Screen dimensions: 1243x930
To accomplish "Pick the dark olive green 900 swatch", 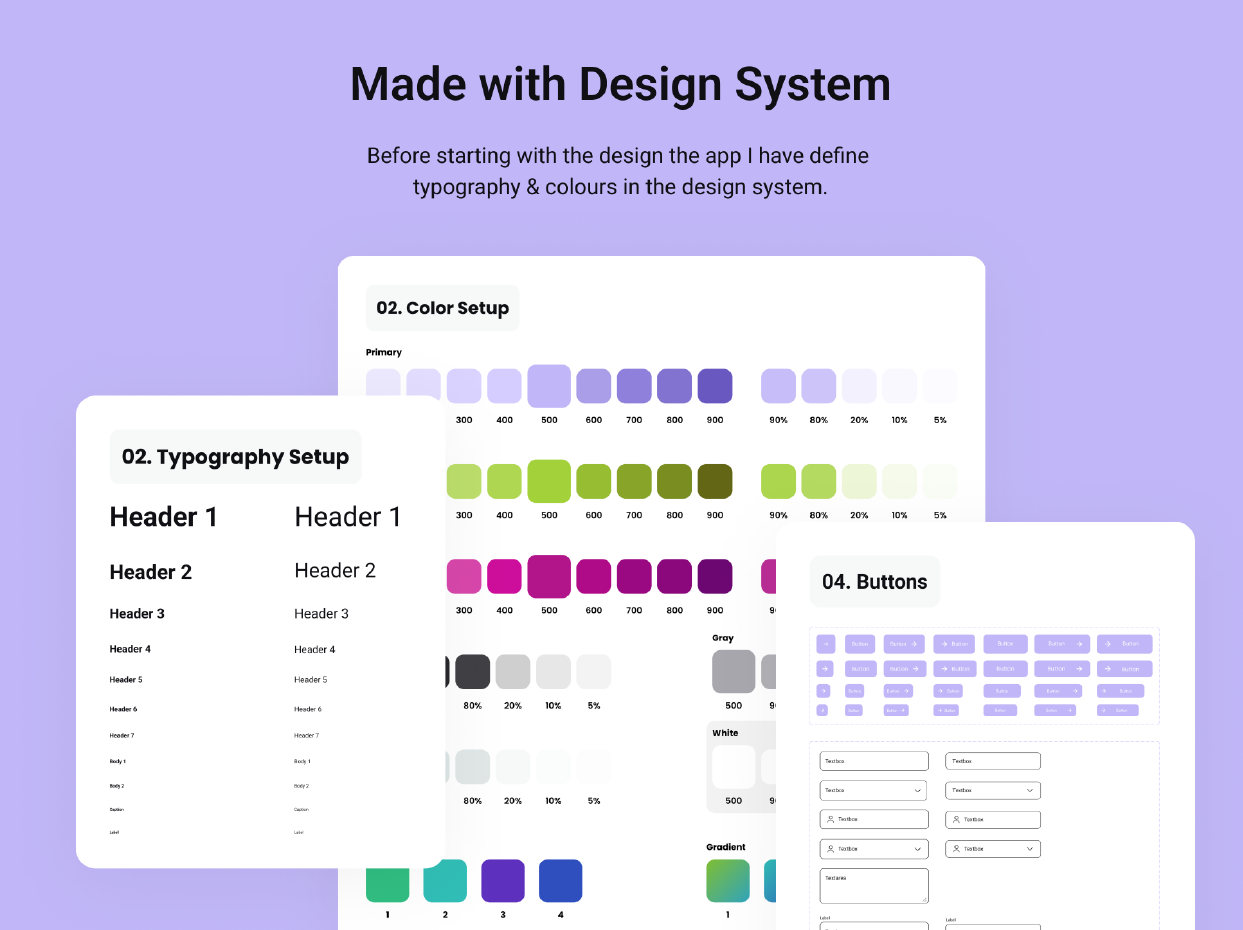I will (x=715, y=481).
